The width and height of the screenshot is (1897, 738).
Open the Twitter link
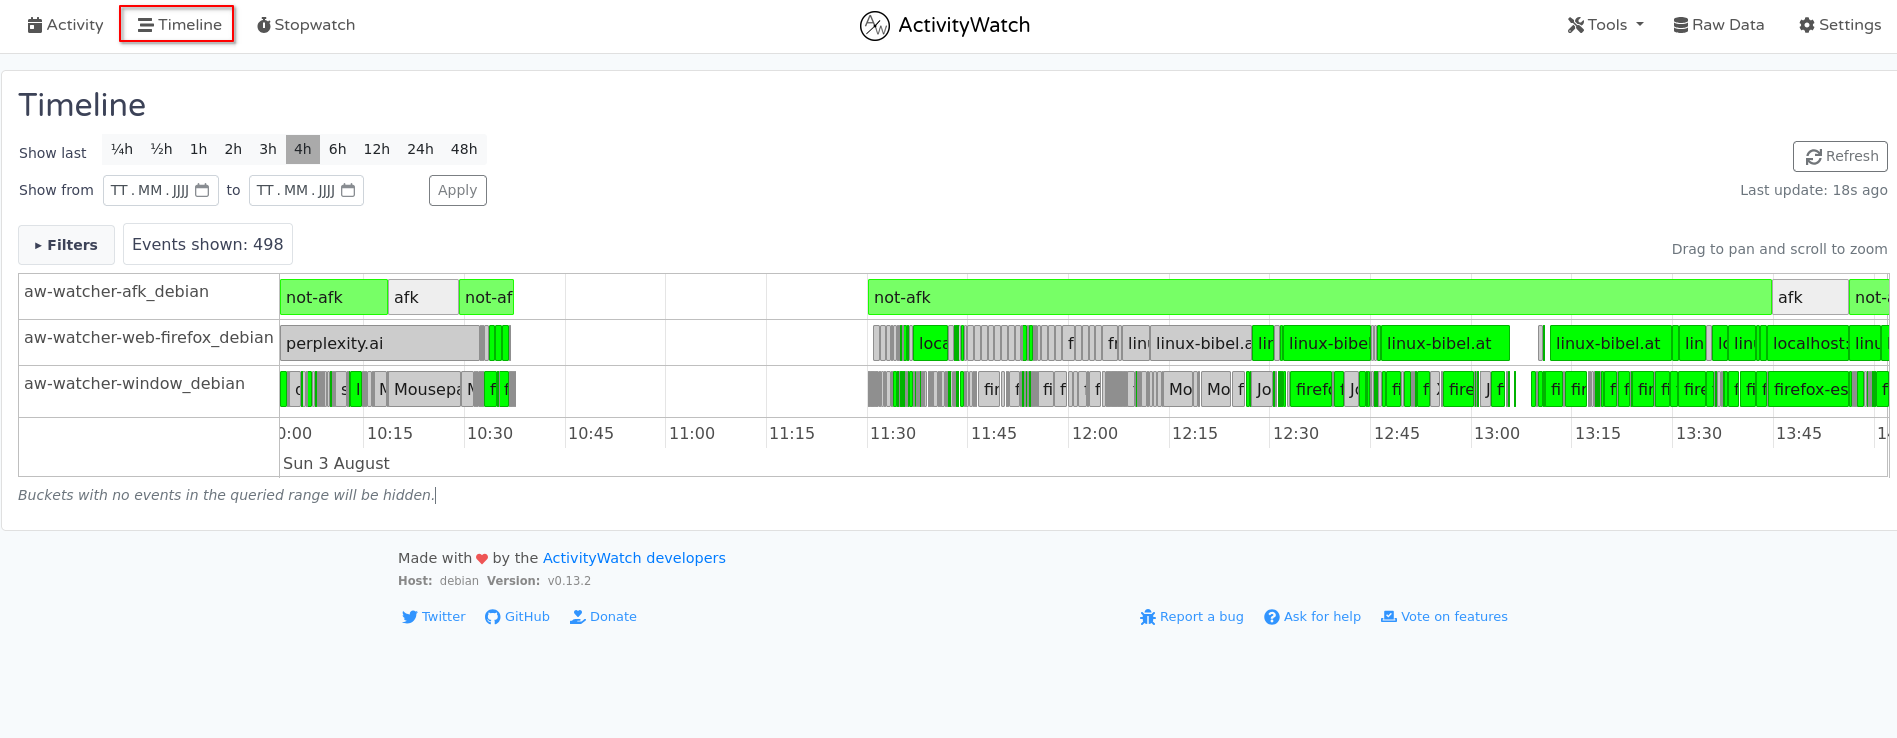[434, 617]
